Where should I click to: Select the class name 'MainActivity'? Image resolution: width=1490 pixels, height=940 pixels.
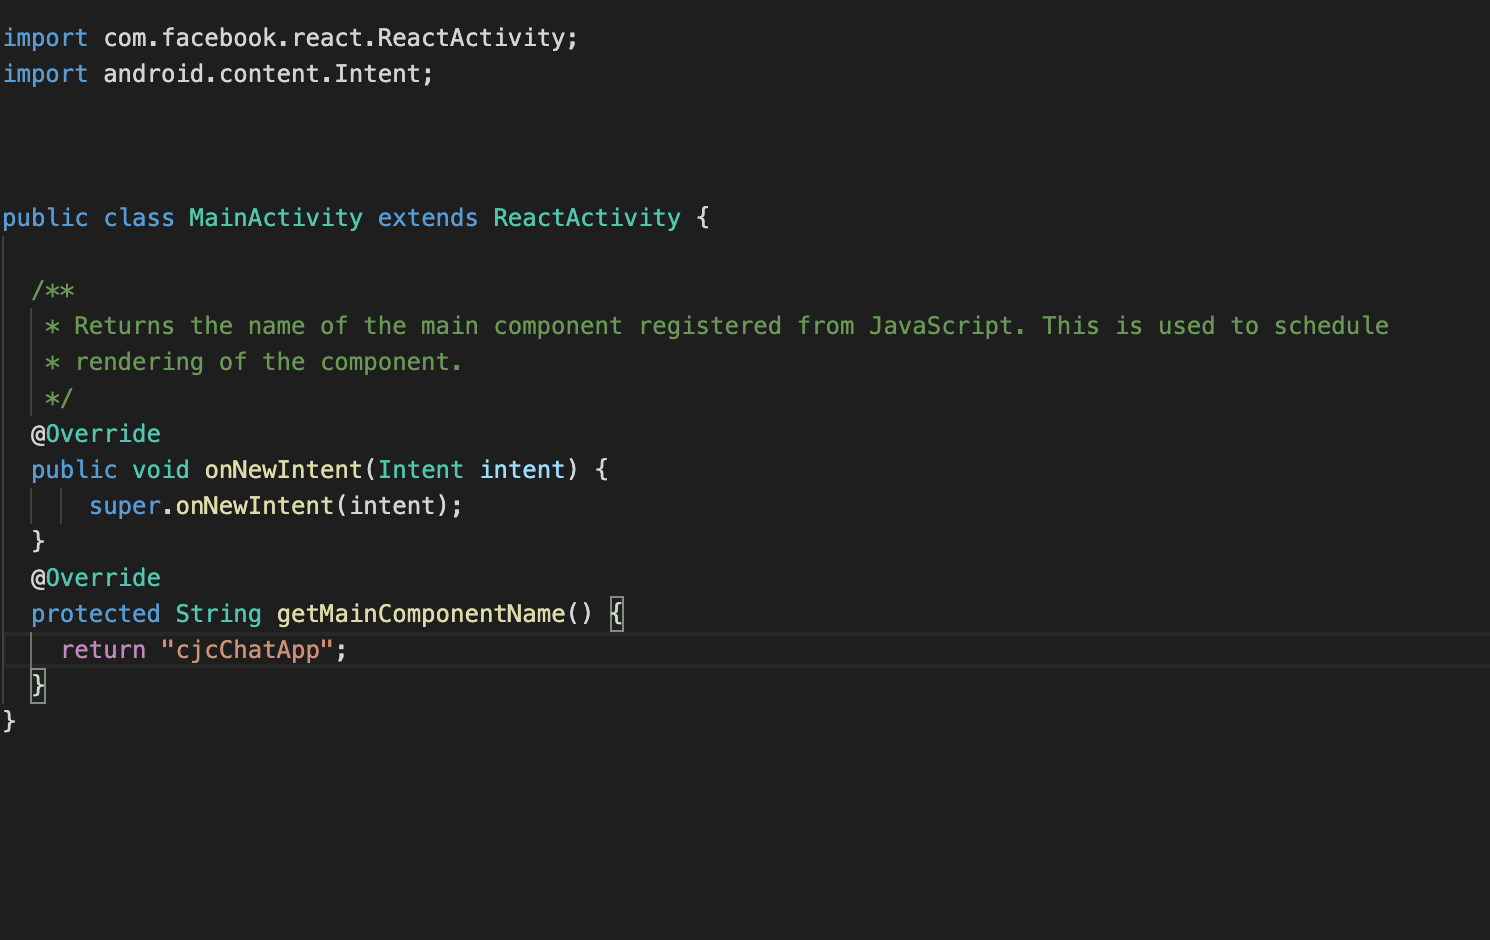(276, 218)
